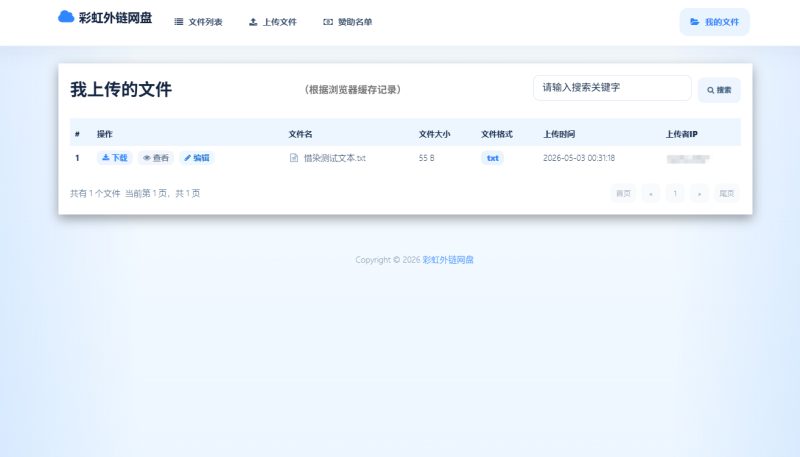This screenshot has height=457, width=800.
Task: View the file with 查看 button
Action: [156, 158]
